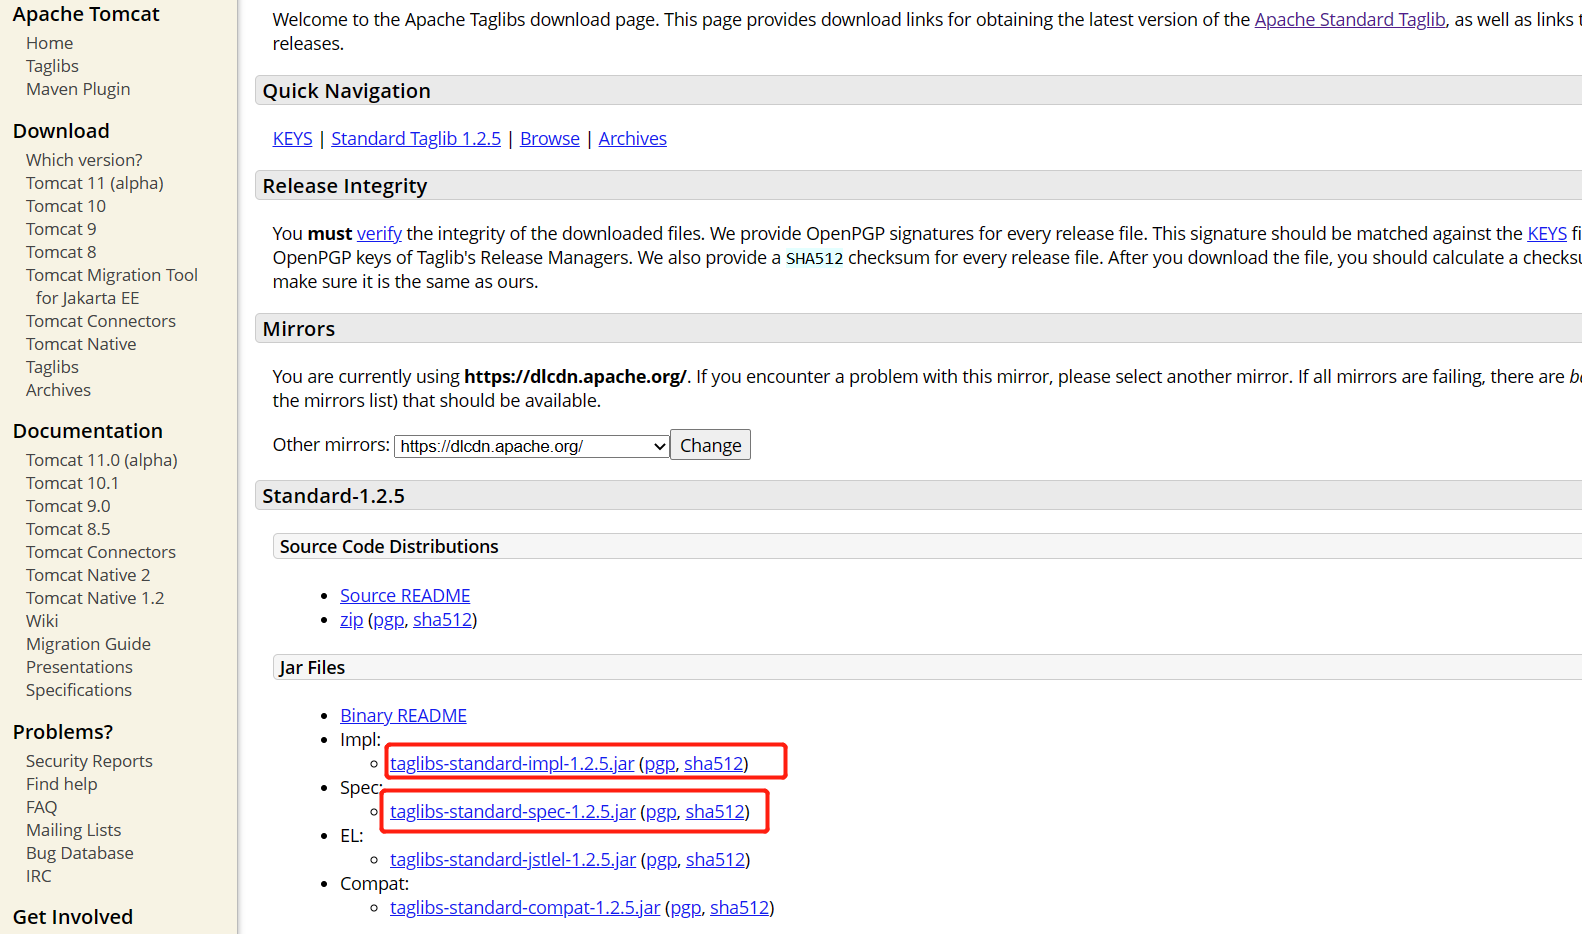
Task: Open Tomcat Connectors documentation link
Action: [101, 552]
